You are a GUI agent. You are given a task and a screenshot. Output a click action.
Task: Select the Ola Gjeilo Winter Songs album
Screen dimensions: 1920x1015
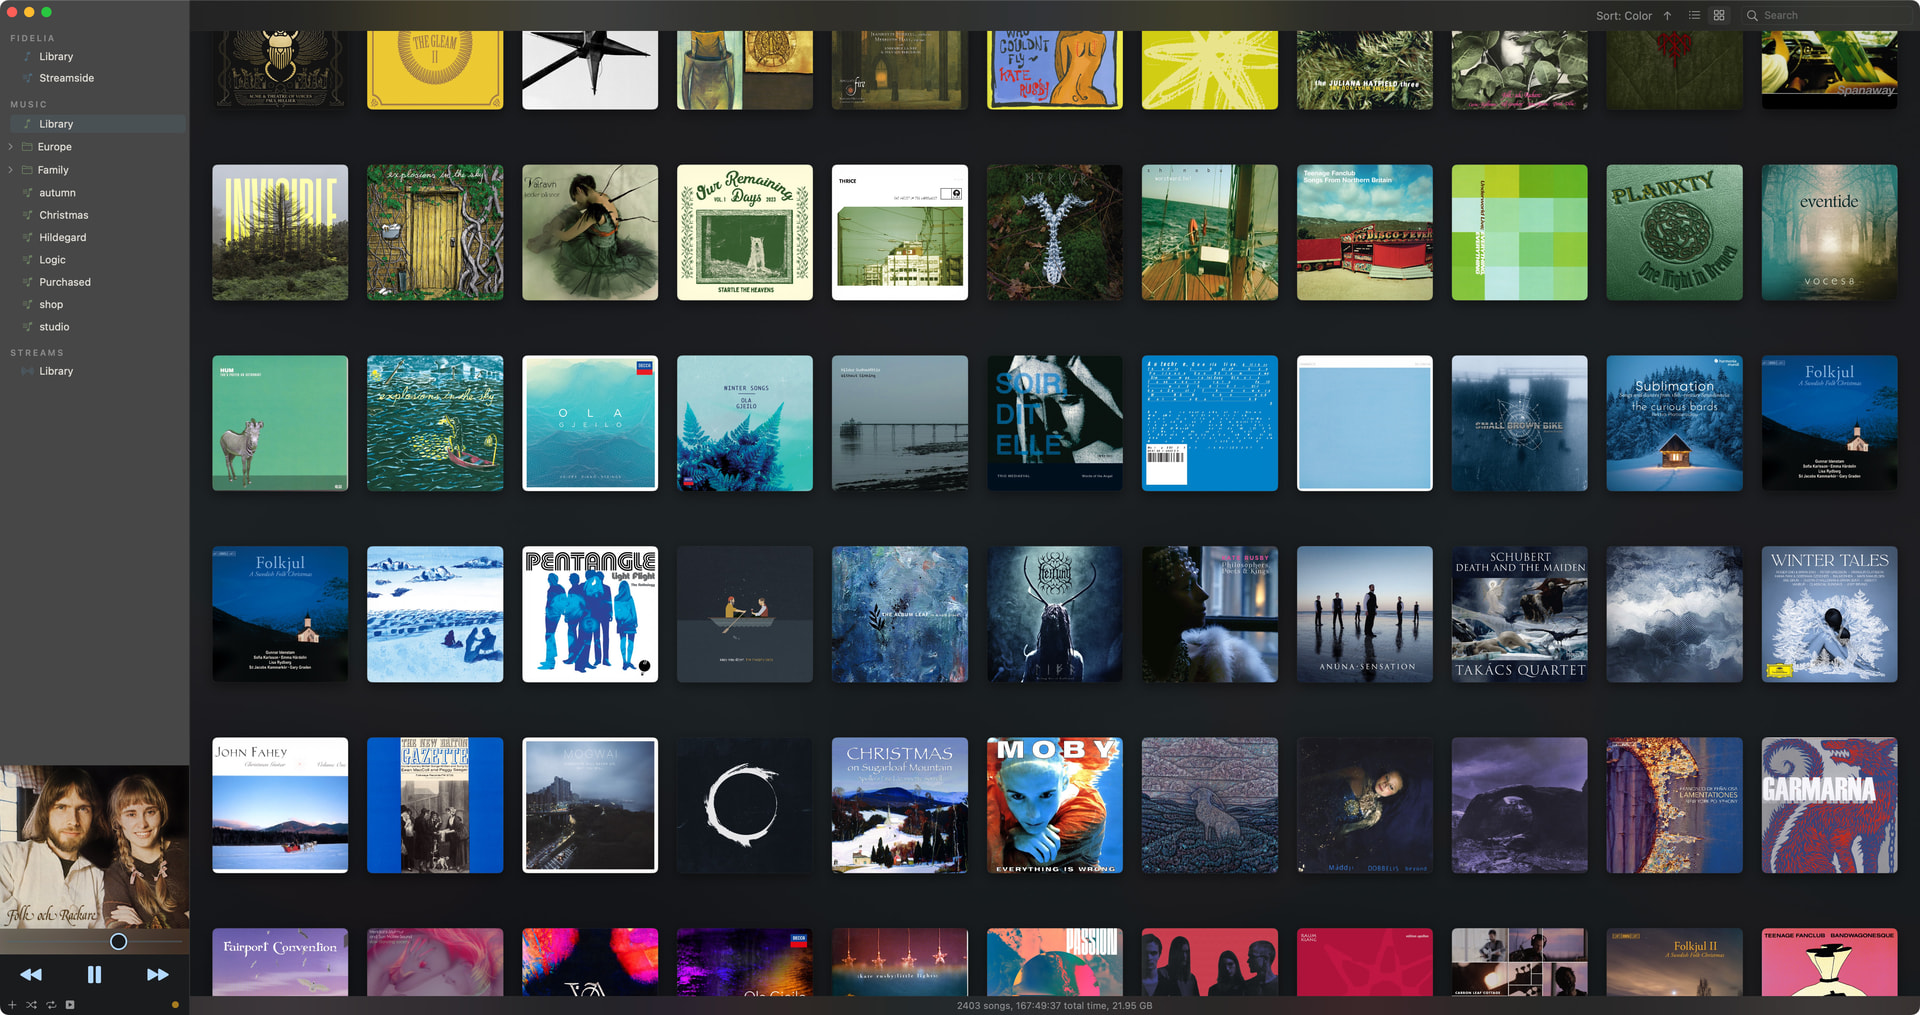pyautogui.click(x=745, y=423)
